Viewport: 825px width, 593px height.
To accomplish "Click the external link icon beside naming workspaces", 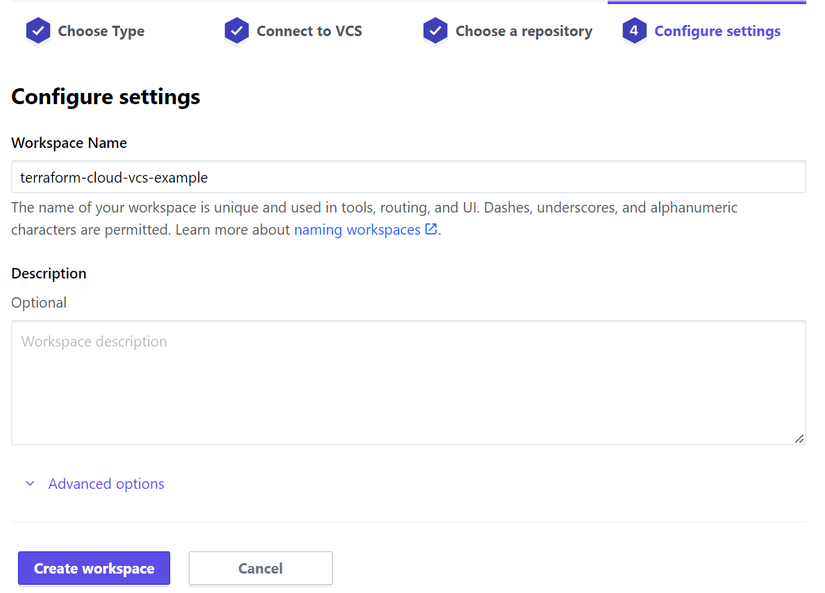I will tap(431, 230).
